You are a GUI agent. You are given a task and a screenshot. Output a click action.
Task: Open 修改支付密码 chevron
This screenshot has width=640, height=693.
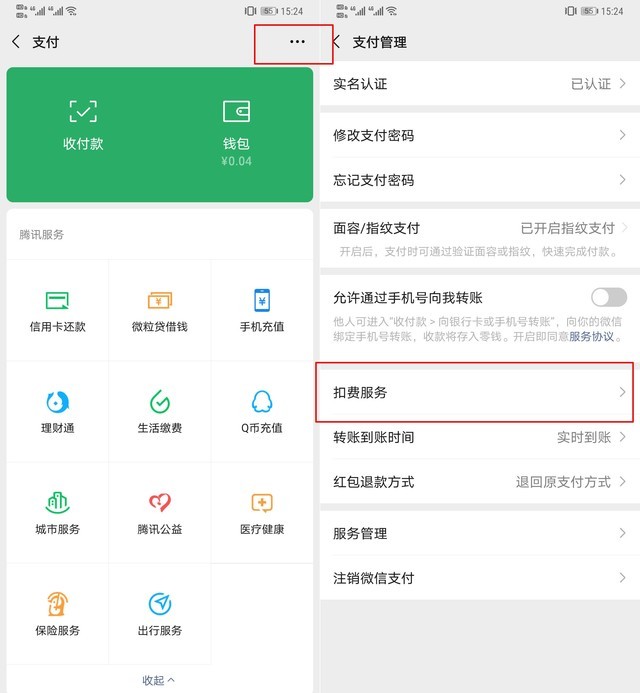(x=622, y=135)
